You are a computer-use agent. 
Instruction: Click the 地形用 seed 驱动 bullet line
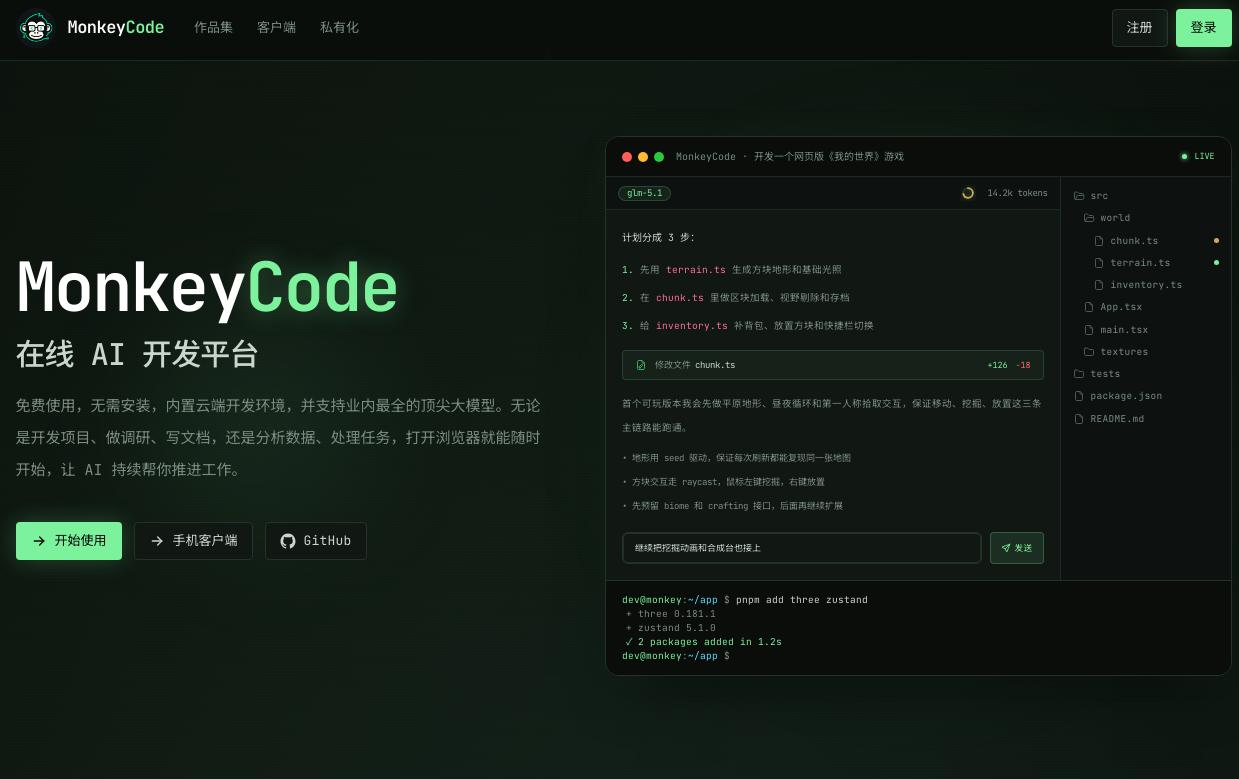tap(736, 458)
